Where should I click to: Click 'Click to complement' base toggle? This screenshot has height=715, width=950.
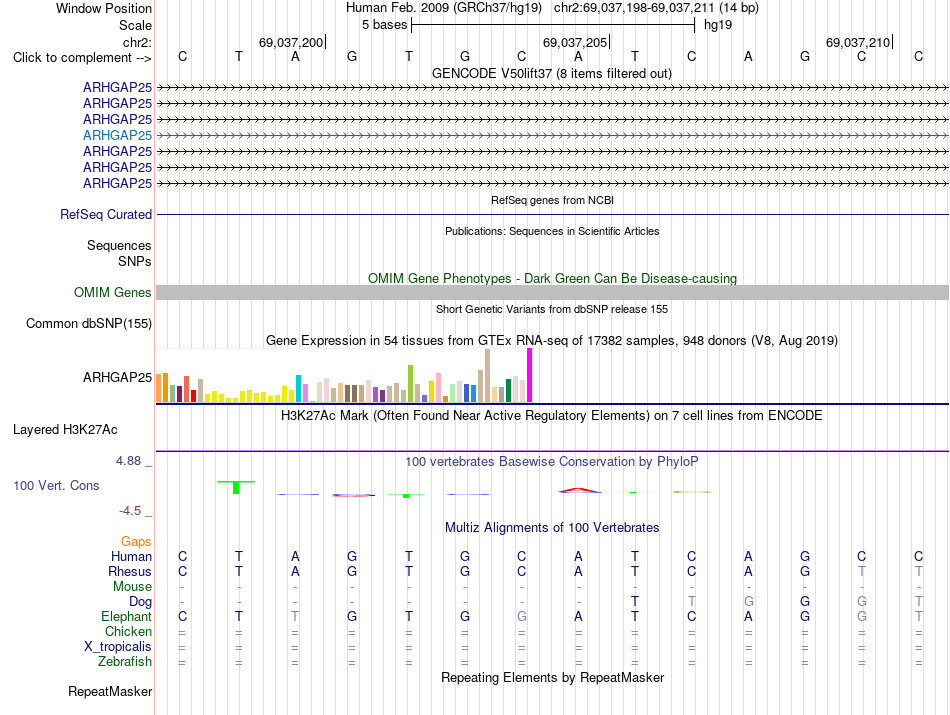click(82, 58)
